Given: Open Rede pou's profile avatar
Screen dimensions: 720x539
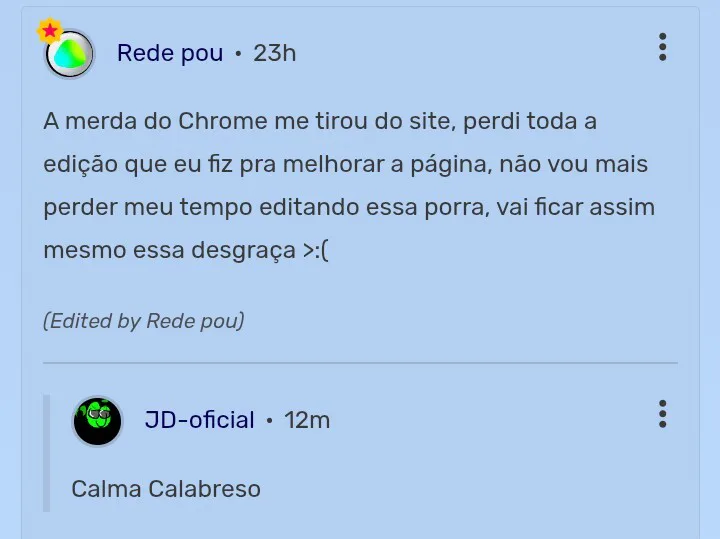Looking at the screenshot, I should (70, 54).
